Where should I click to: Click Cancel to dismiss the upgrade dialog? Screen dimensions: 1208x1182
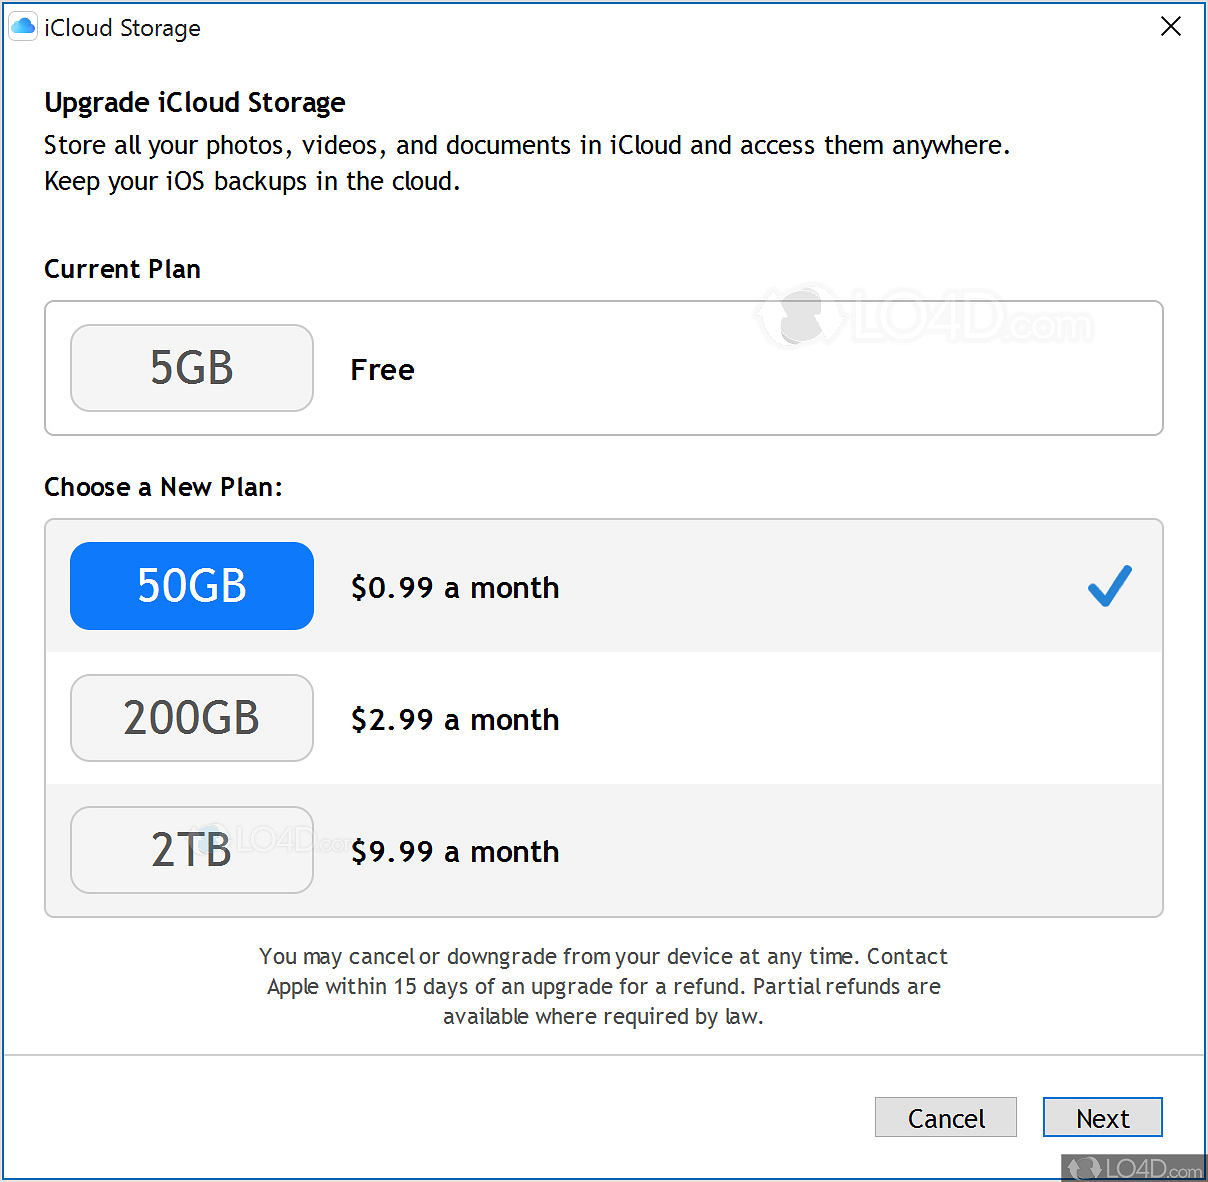(945, 1117)
